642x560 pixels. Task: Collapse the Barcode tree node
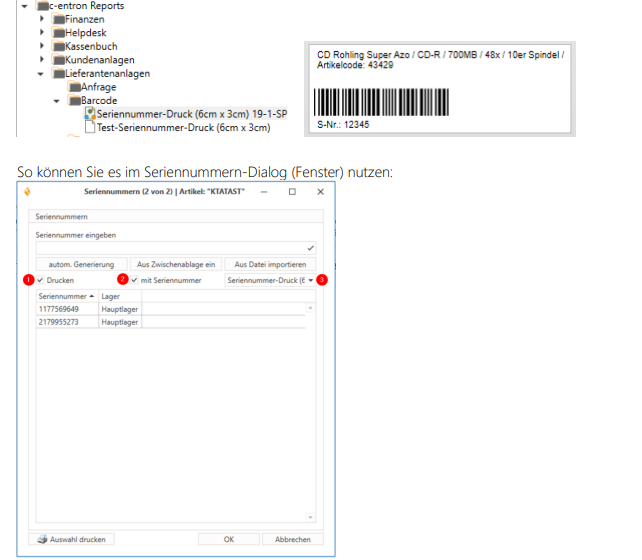click(x=56, y=101)
